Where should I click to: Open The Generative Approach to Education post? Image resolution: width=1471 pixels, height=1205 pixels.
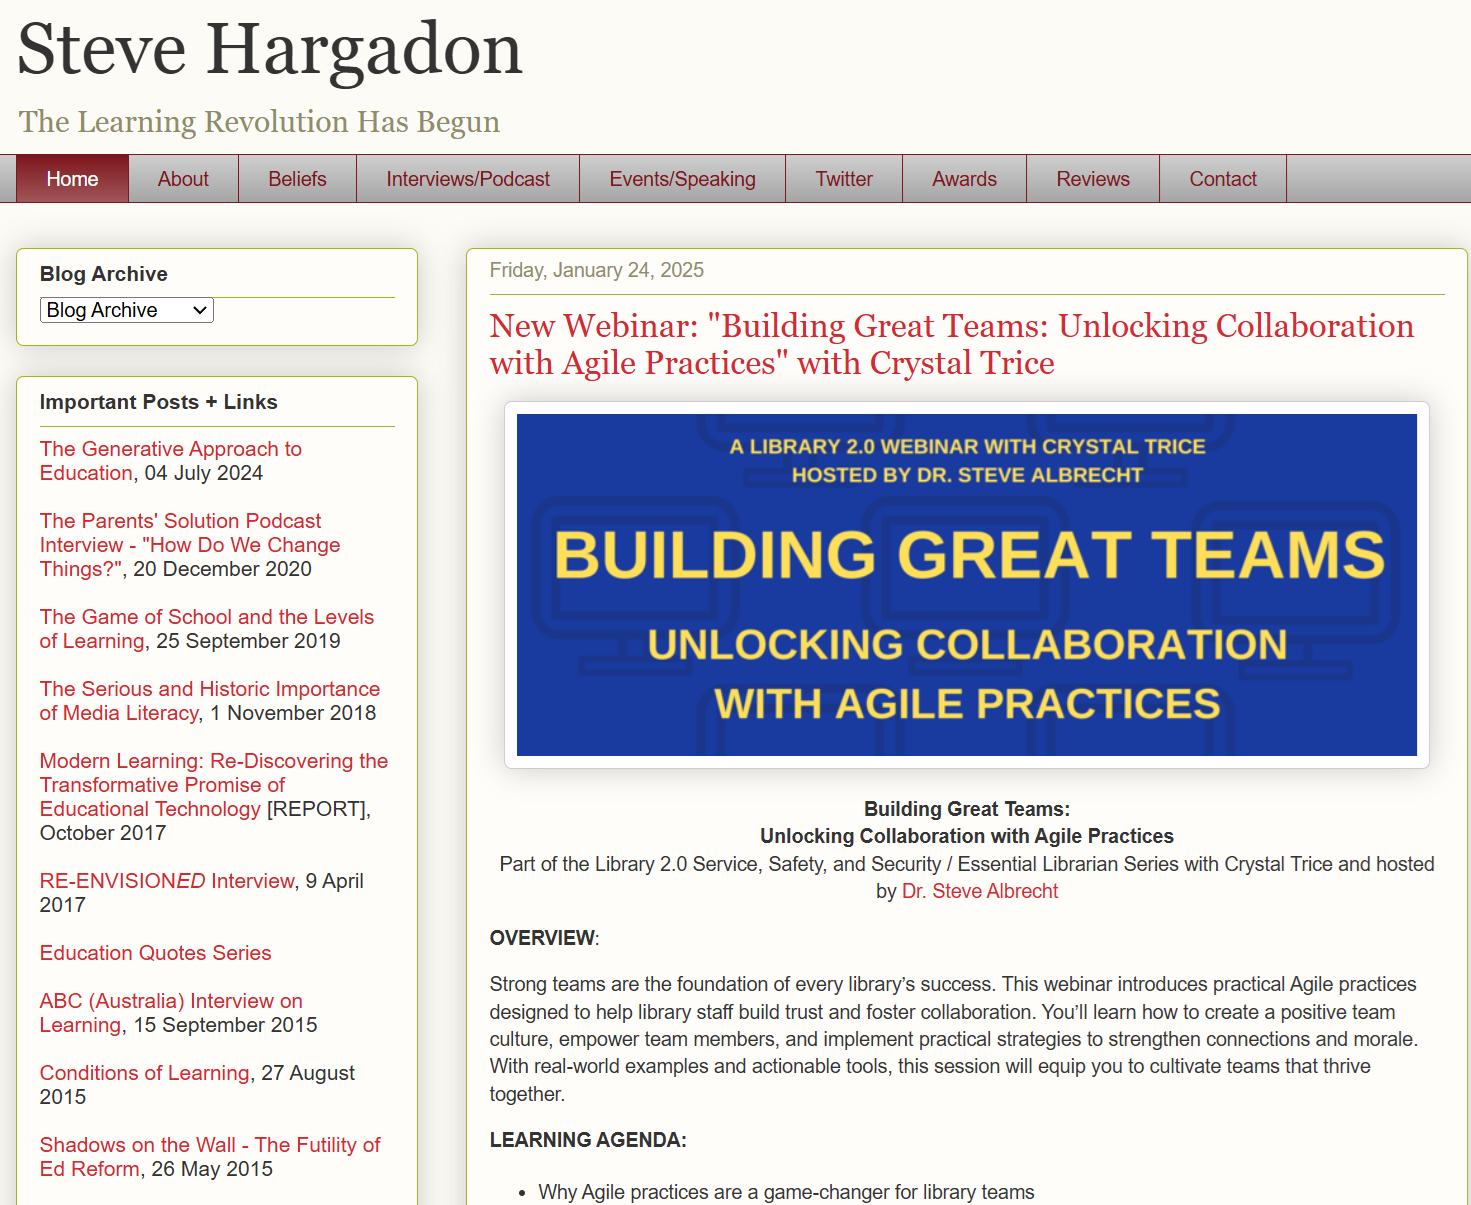coord(170,449)
